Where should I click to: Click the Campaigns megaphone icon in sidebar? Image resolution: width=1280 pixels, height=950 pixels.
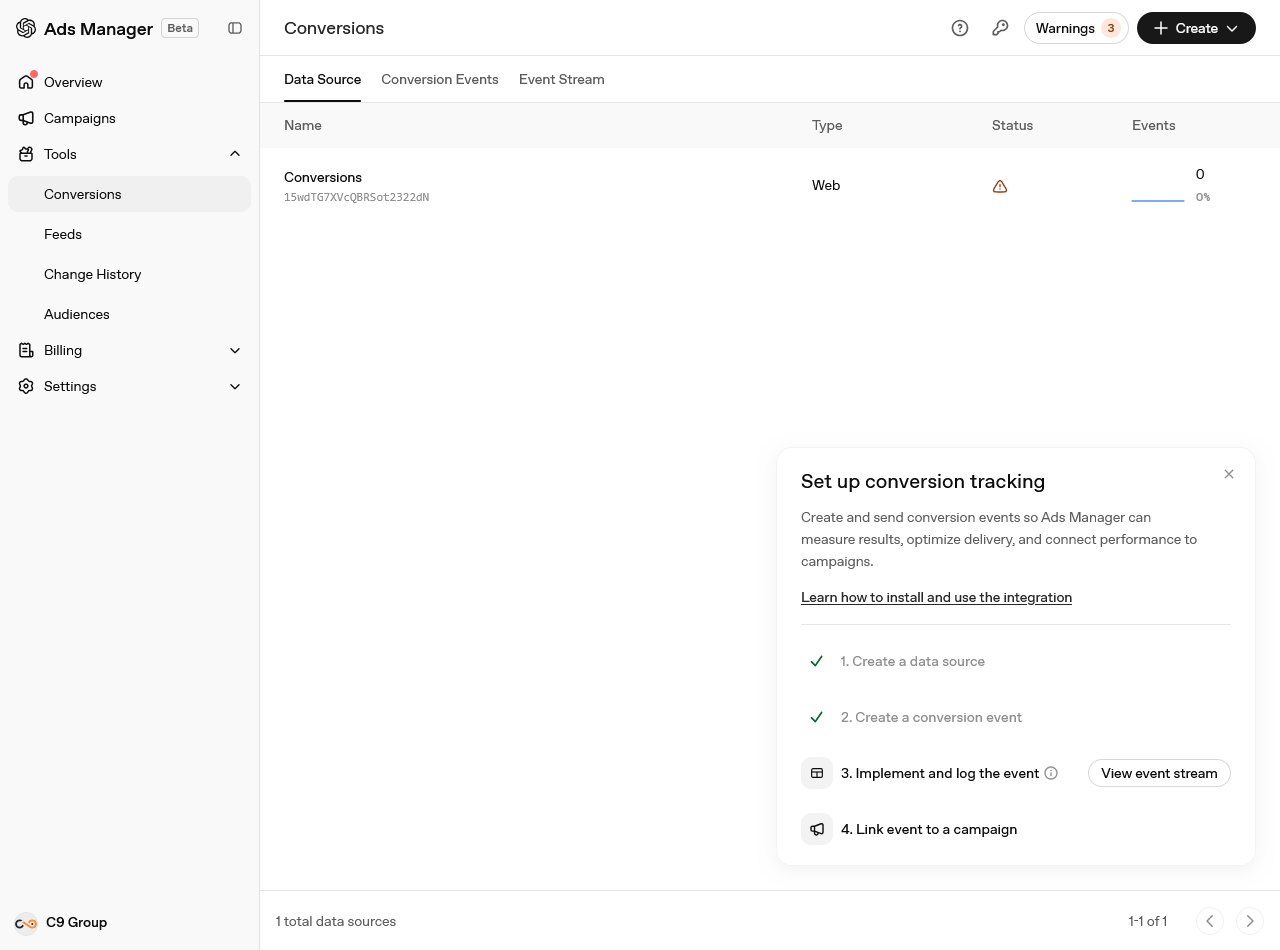pyautogui.click(x=26, y=118)
